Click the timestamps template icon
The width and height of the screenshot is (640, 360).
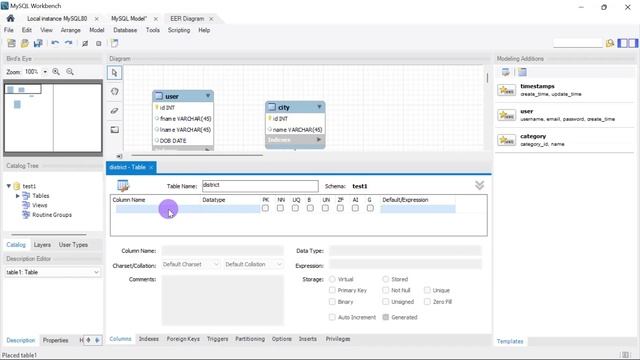pos(507,90)
